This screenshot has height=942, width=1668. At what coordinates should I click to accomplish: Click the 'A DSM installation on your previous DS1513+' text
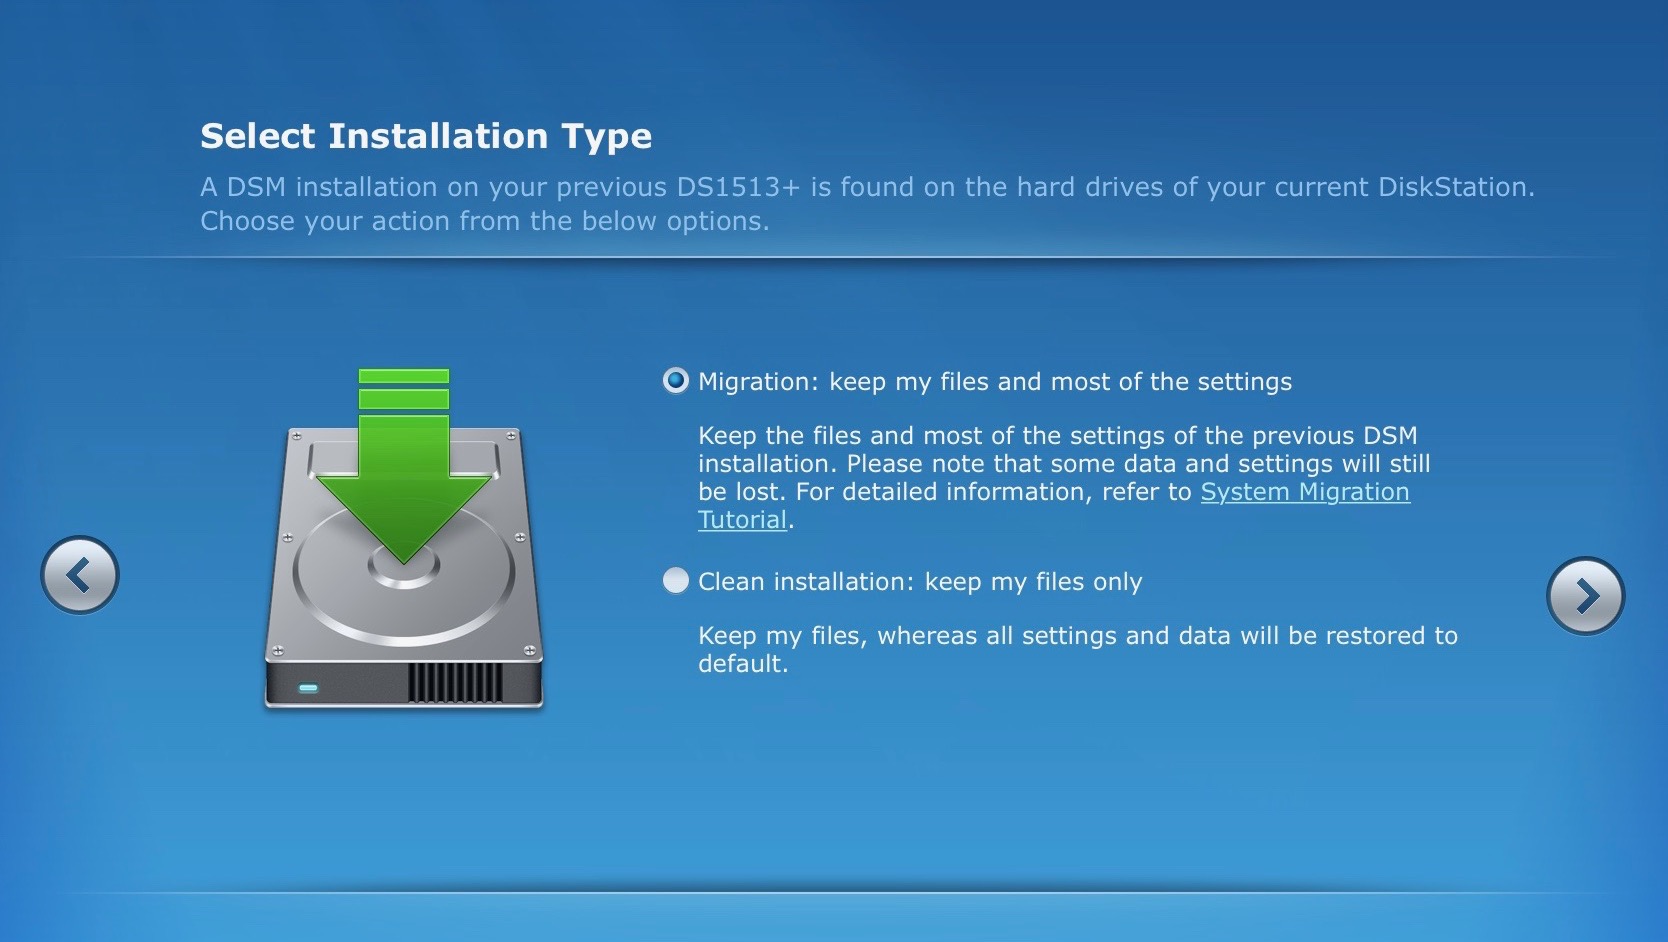867,204
